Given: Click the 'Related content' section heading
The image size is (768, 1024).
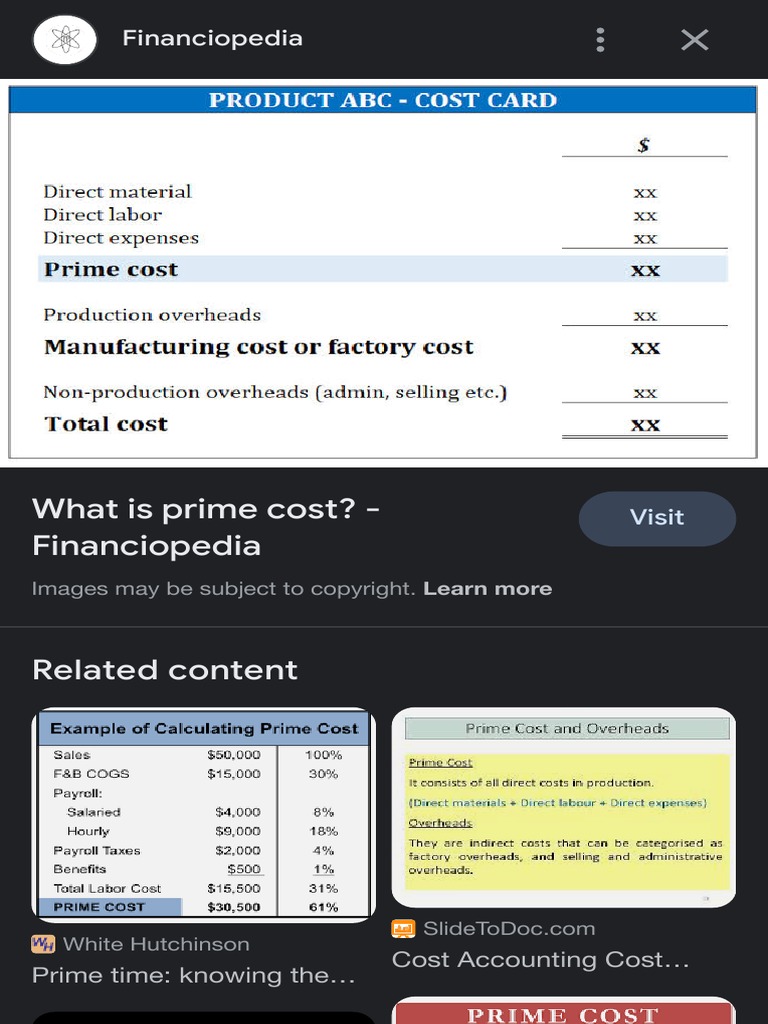Looking at the screenshot, I should click(x=165, y=670).
